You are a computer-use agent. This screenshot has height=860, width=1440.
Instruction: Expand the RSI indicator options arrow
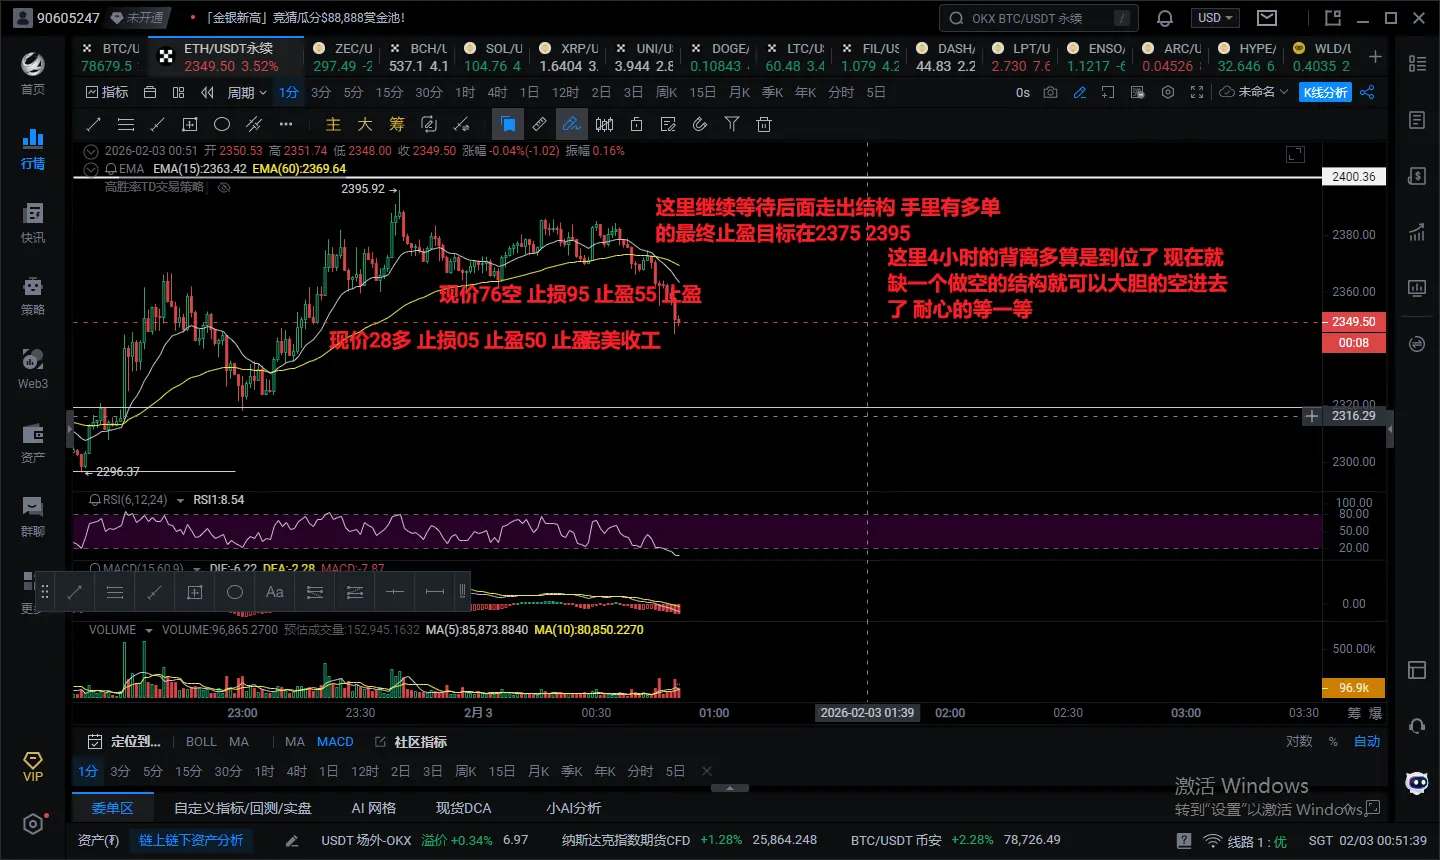tap(180, 500)
